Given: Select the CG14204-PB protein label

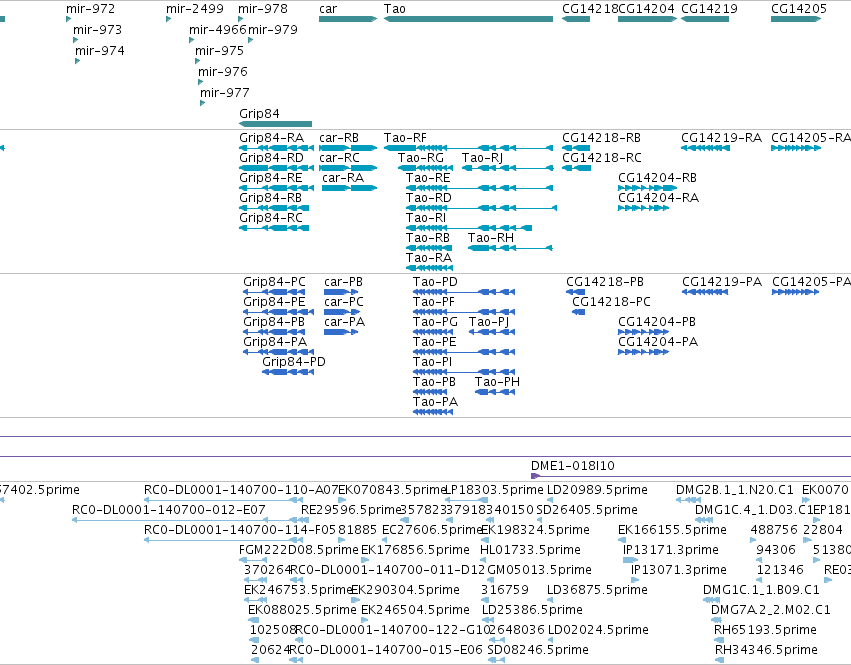Looking at the screenshot, I should coord(657,322).
